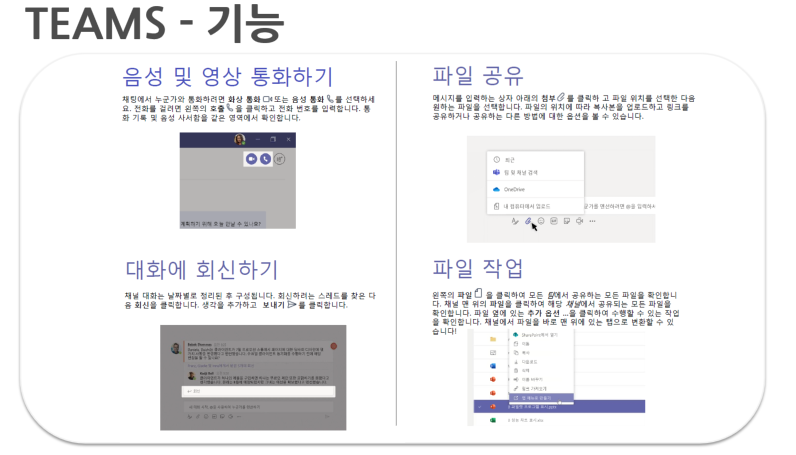Screen dimensions: 796x455
Task: Start an audio call with the phone icon
Action: [265, 159]
